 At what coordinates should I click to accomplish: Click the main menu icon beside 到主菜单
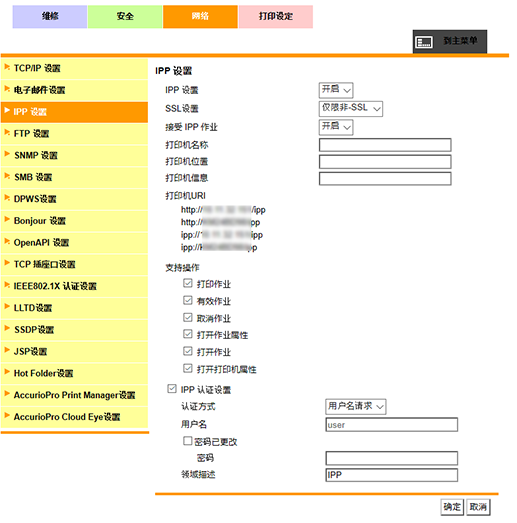(424, 42)
